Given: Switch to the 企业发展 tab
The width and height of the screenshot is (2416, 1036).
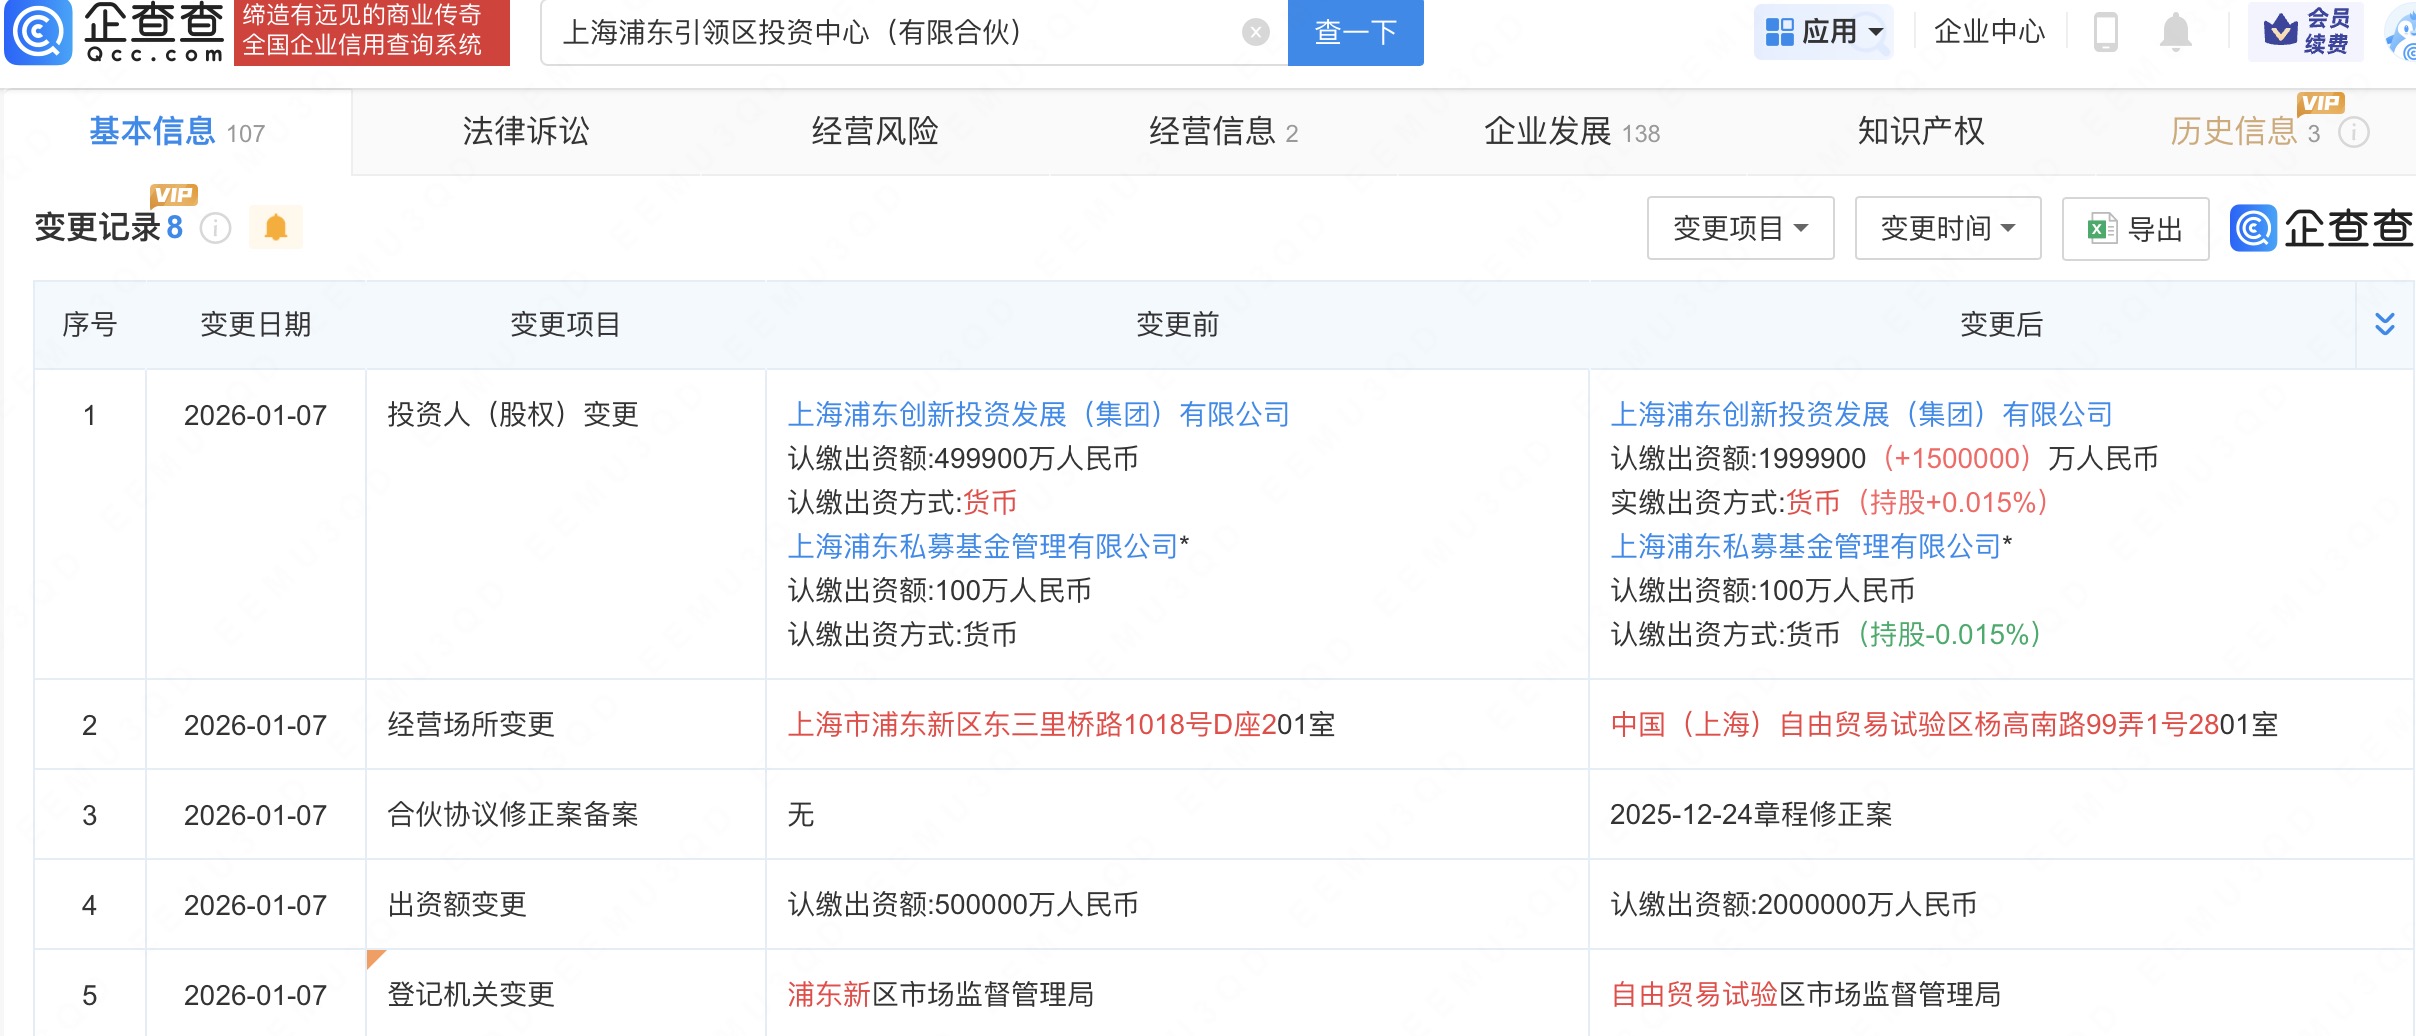Looking at the screenshot, I should coord(1570,132).
